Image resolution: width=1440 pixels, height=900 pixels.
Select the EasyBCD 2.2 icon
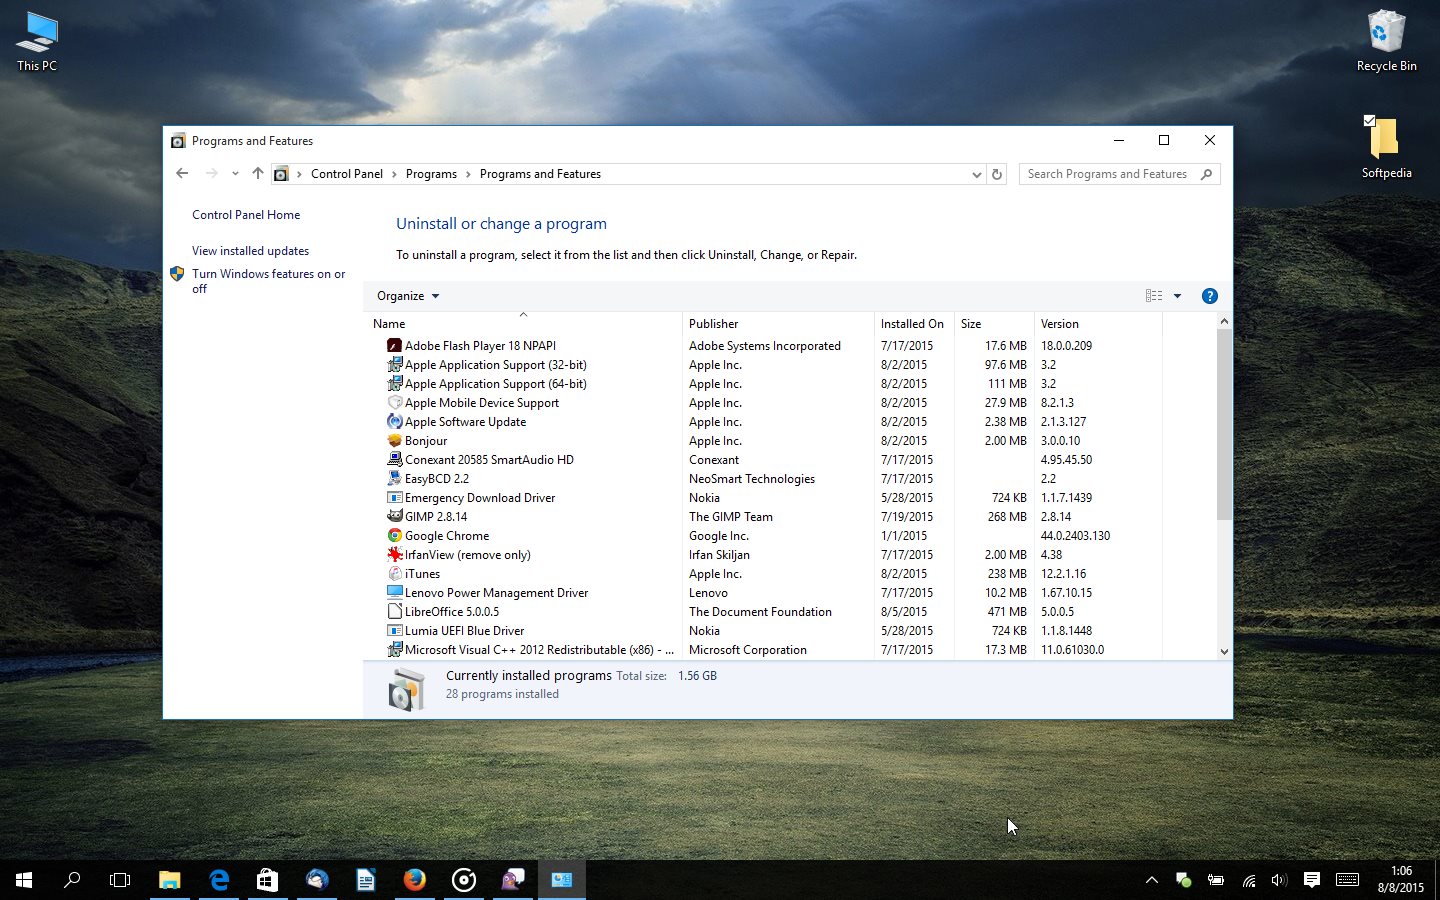coord(394,478)
